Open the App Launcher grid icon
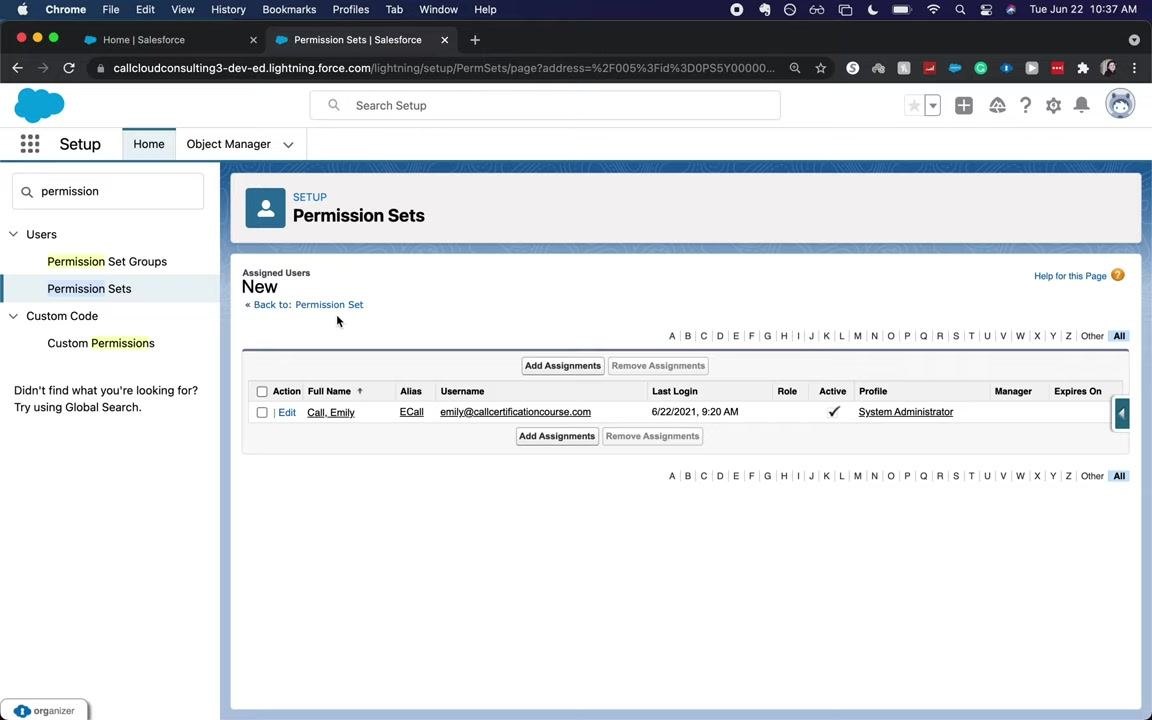Viewport: 1152px width, 720px height. (x=30, y=144)
